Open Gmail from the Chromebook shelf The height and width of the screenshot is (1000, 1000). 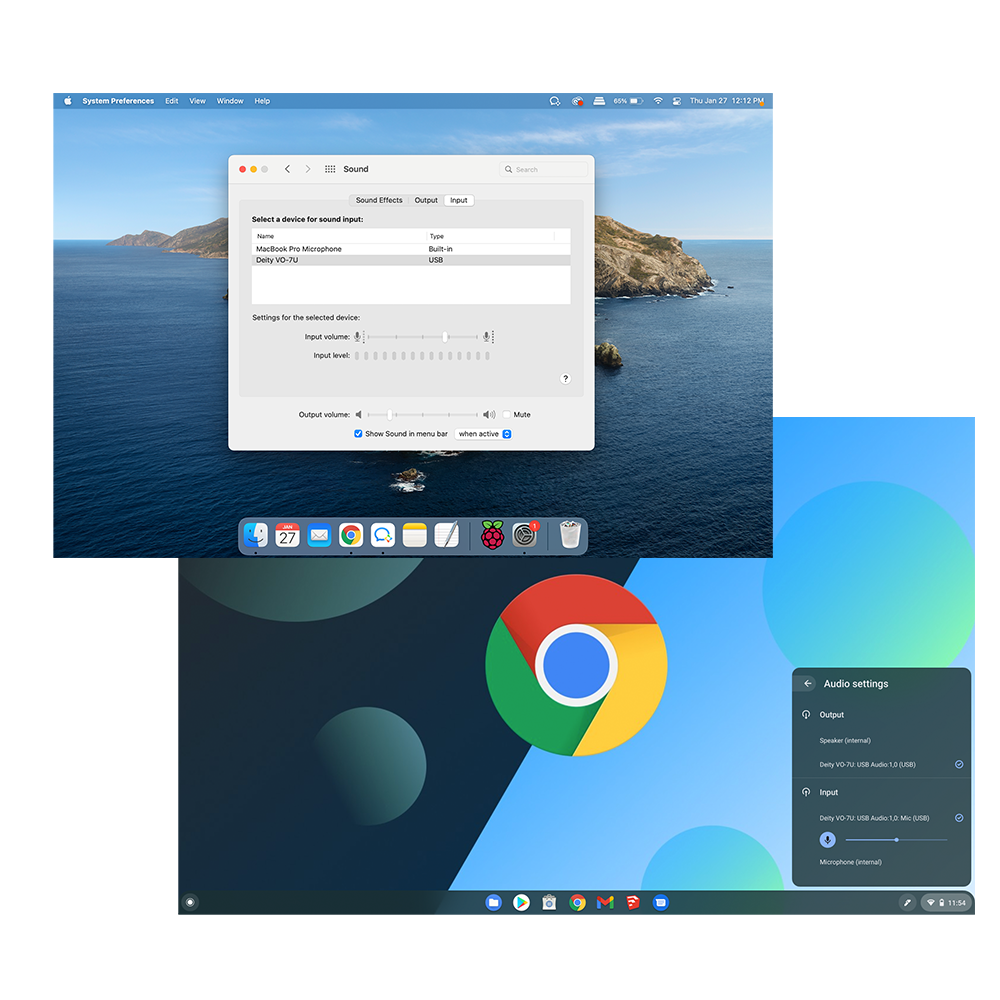tap(605, 902)
